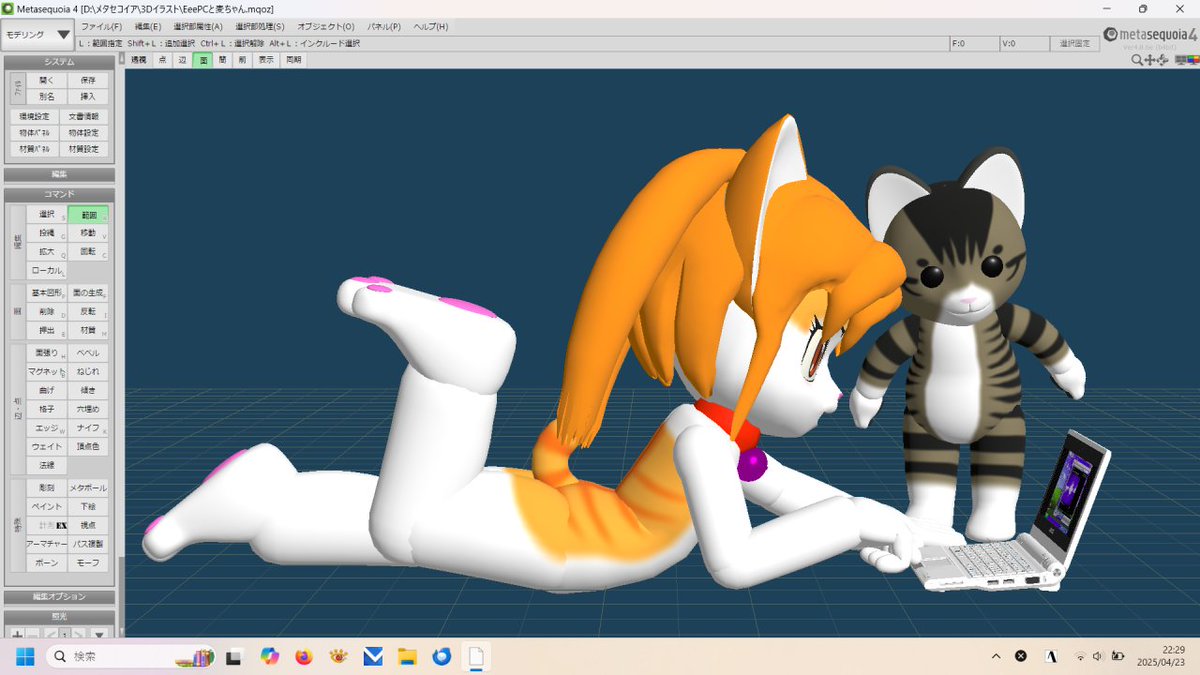Open the Windows Start menu
The image size is (1200, 675).
[x=24, y=656]
